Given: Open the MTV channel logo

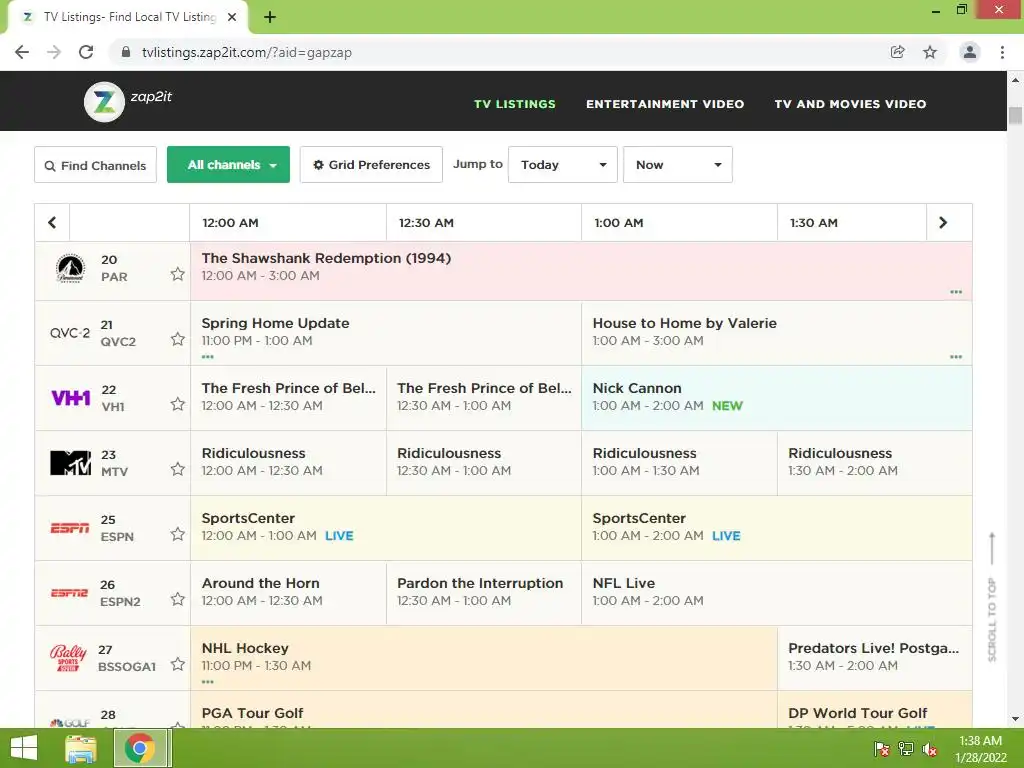Looking at the screenshot, I should 71,462.
